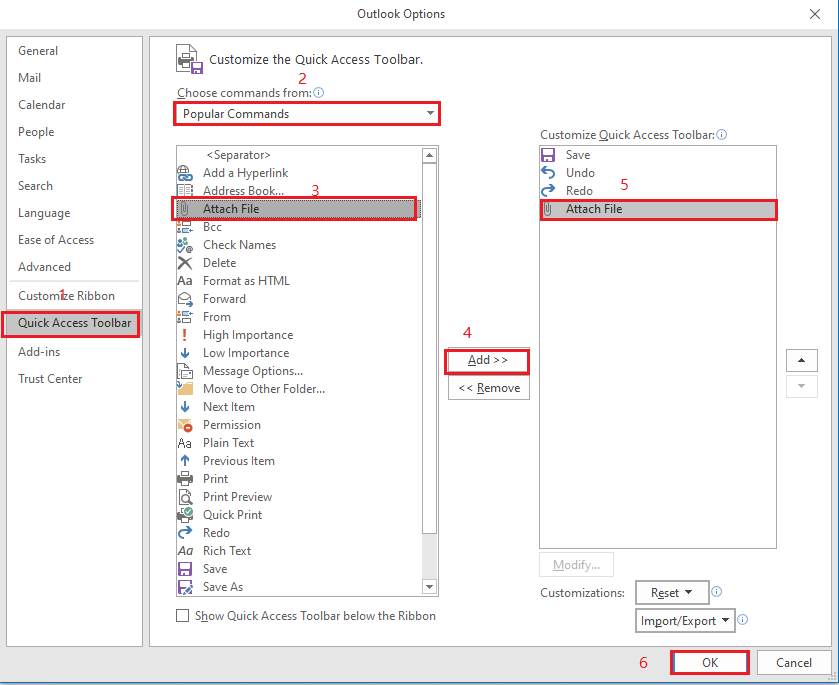Click the Add a Hyperlink globe icon
This screenshot has width=839, height=685.
click(185, 173)
